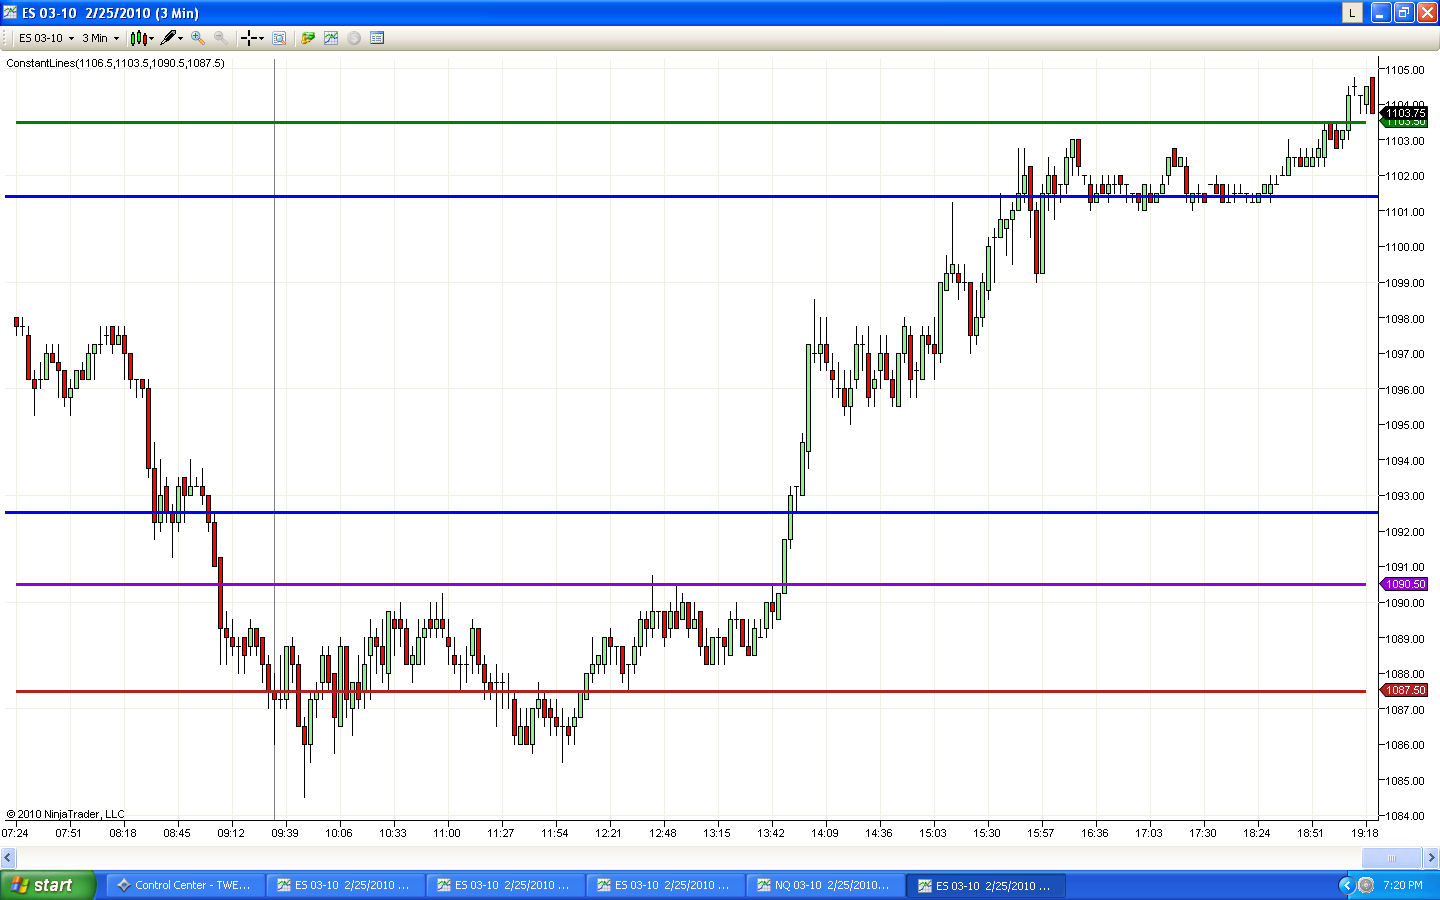Viewport: 1440px width, 900px height.
Task: Click the 13:42 time axis label
Action: (x=771, y=832)
